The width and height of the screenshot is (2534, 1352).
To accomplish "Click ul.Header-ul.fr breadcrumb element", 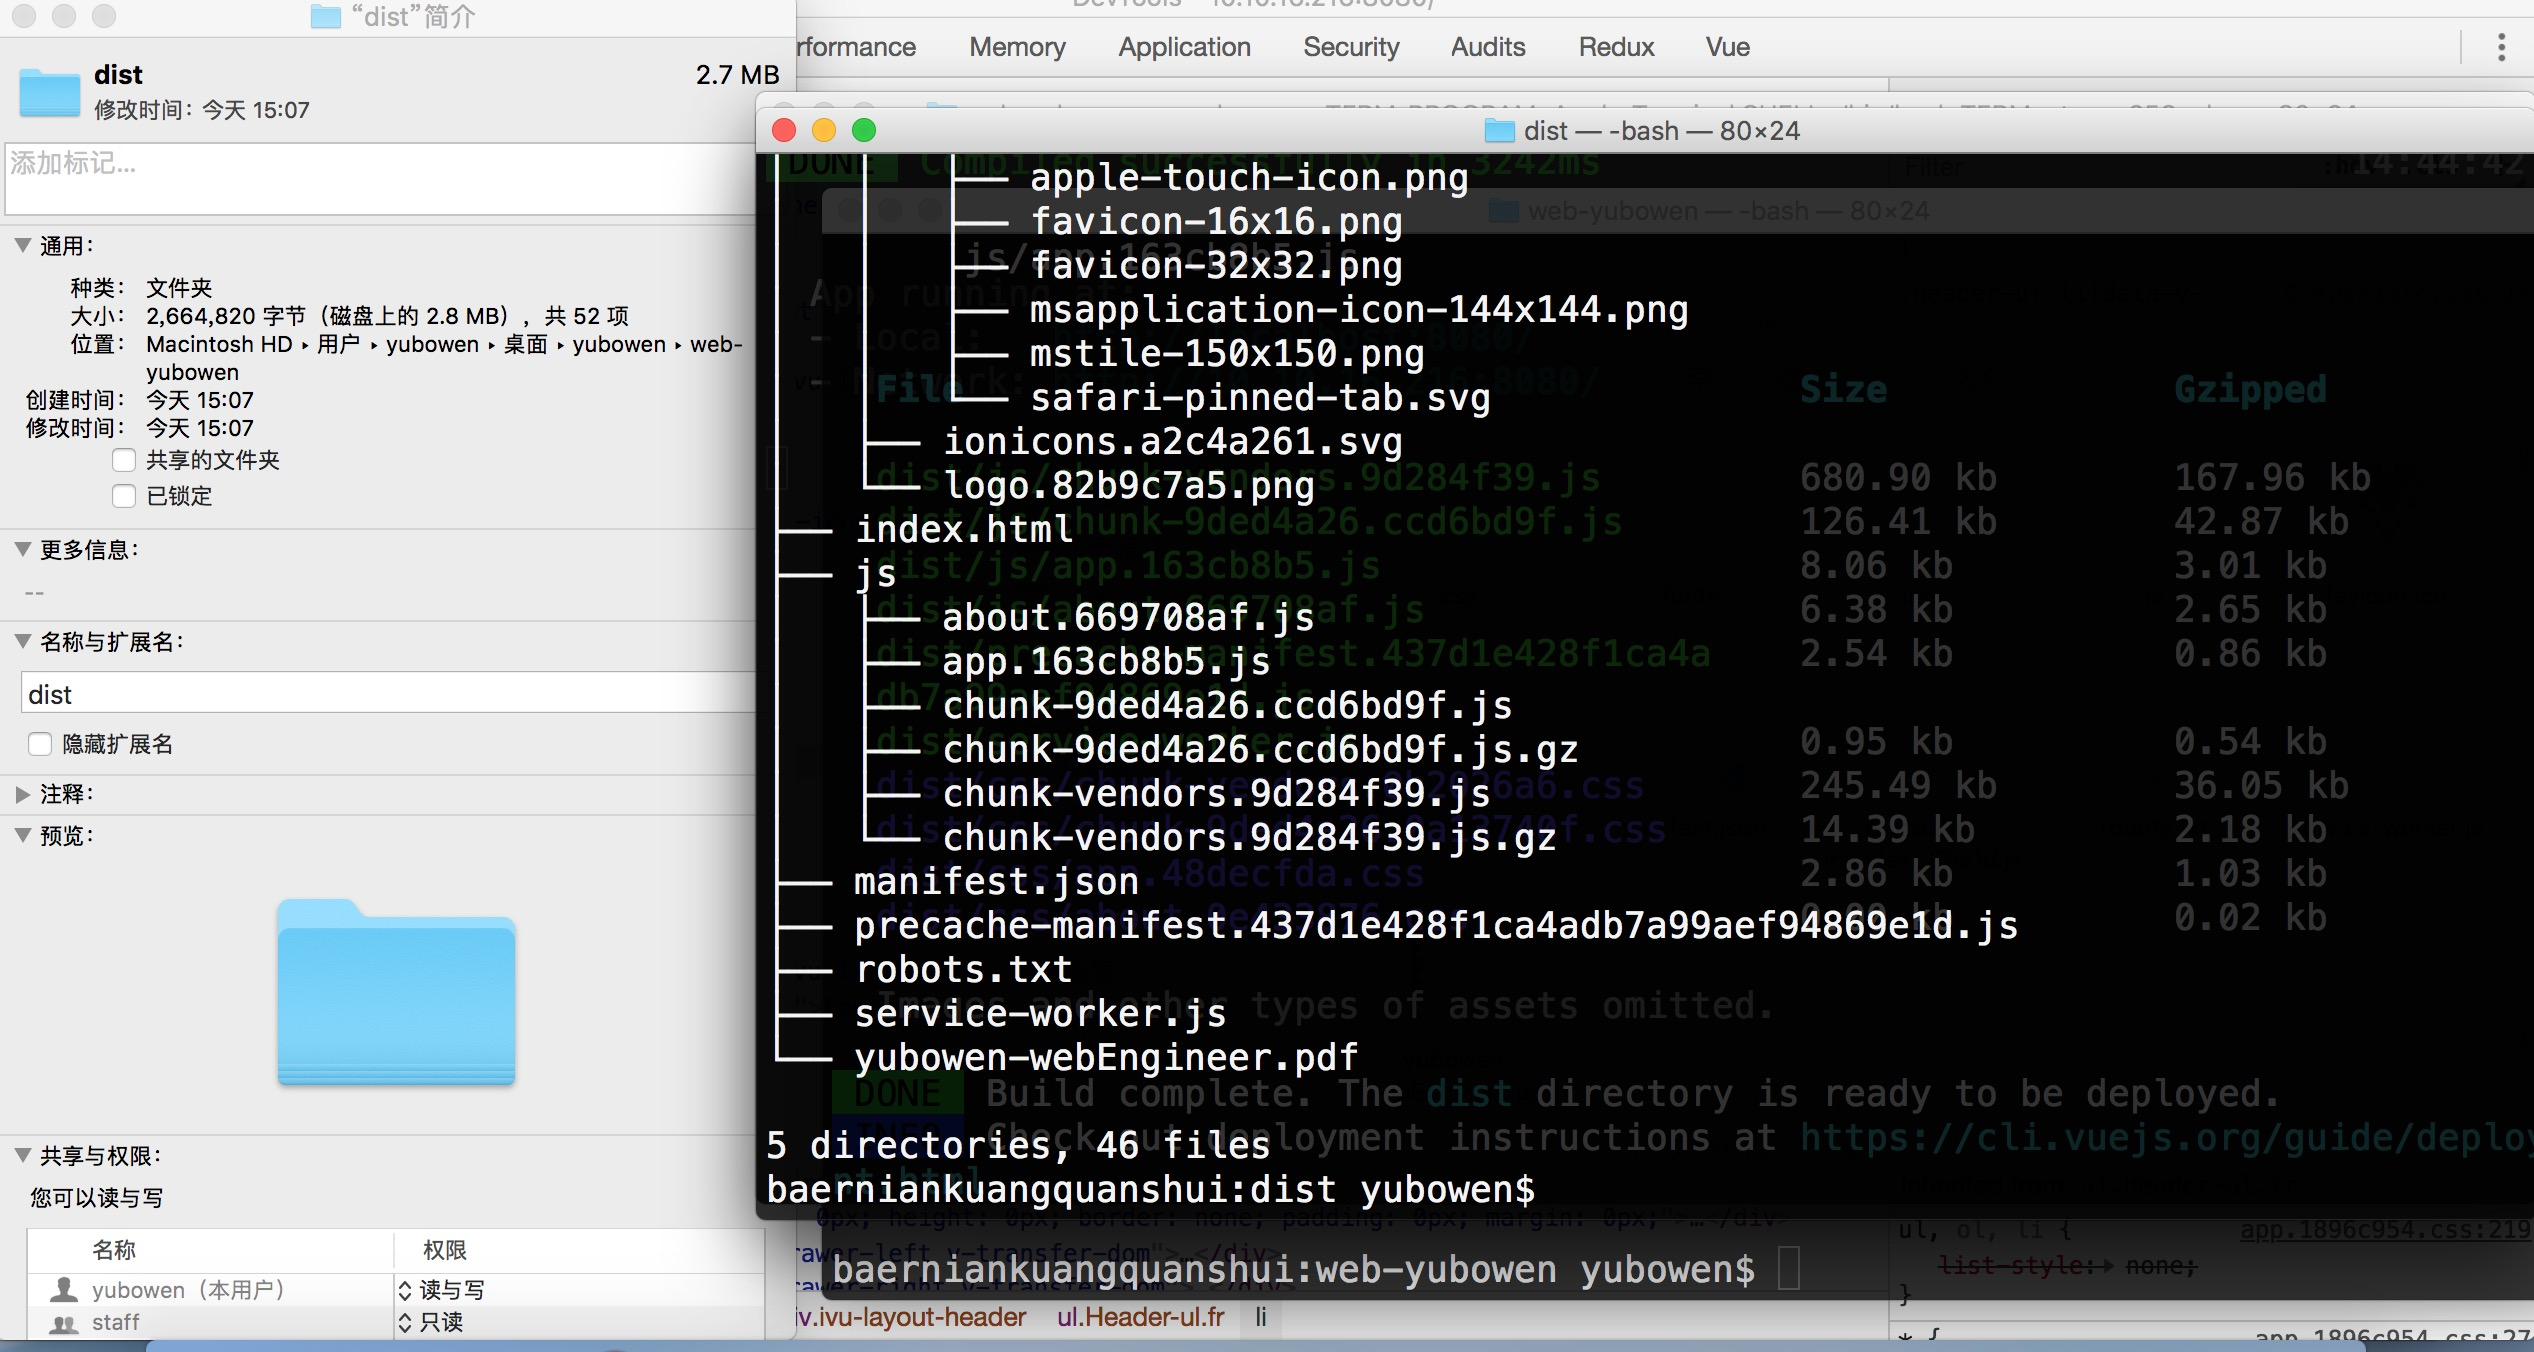I will 1140,1317.
